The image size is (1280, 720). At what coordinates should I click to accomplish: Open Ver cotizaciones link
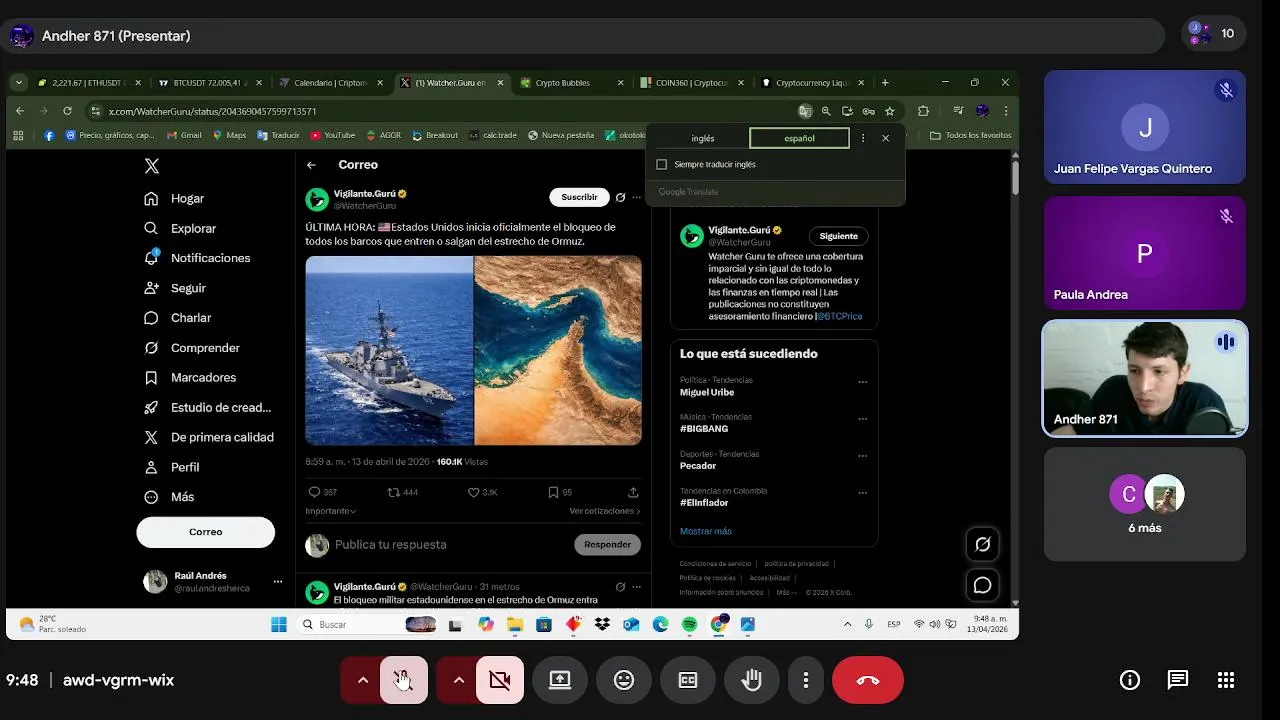(x=605, y=511)
